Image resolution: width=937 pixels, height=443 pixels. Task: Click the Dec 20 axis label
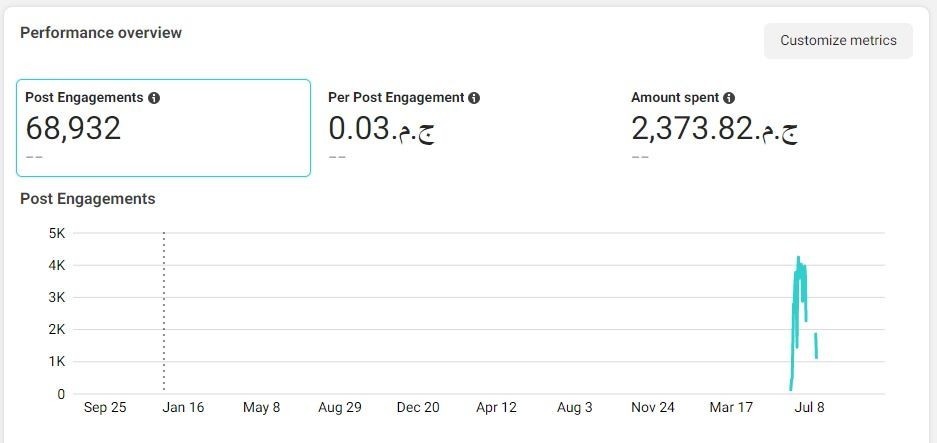coord(418,408)
